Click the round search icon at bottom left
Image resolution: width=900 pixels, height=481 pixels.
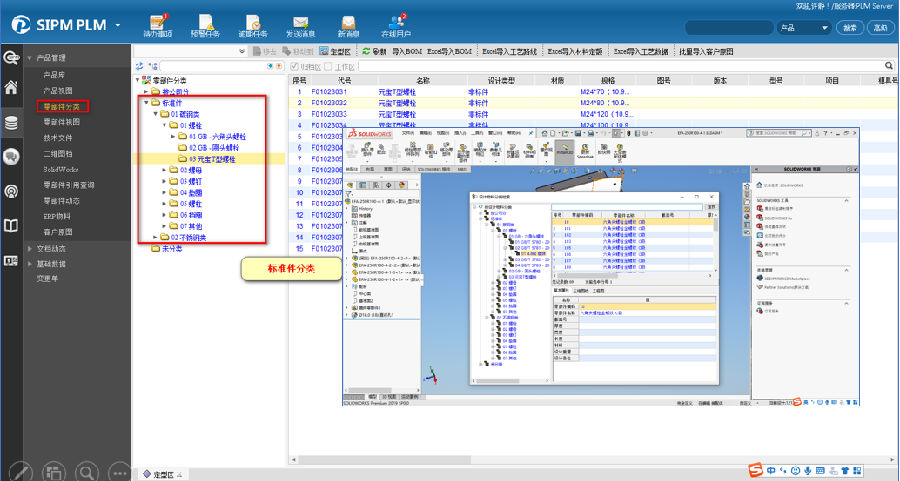point(89,471)
